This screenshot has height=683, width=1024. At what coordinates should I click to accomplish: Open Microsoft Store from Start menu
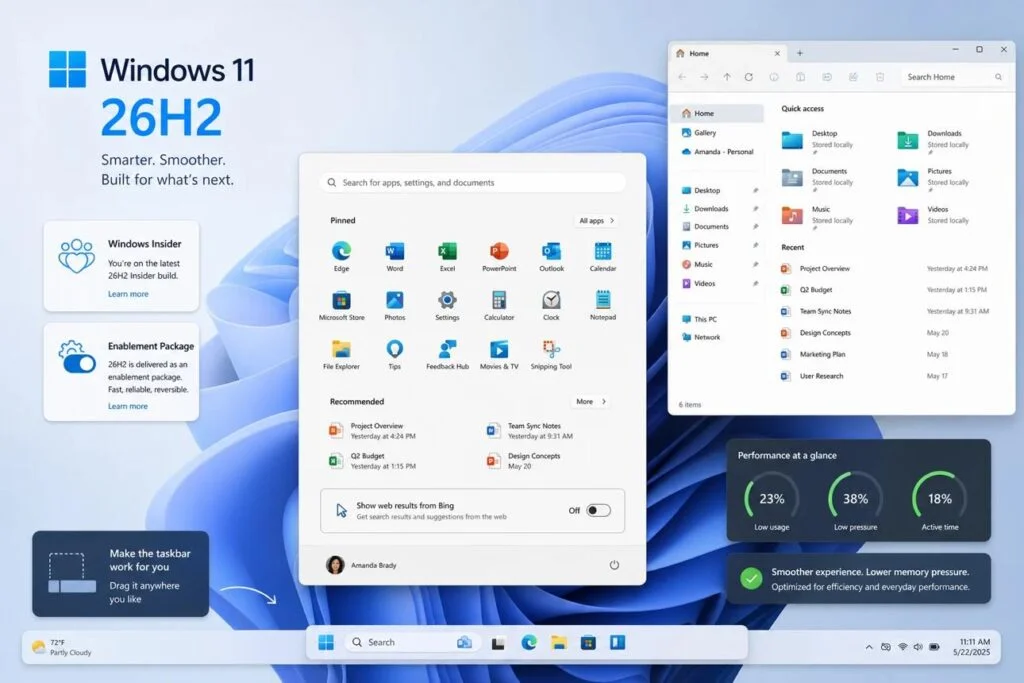tap(341, 305)
